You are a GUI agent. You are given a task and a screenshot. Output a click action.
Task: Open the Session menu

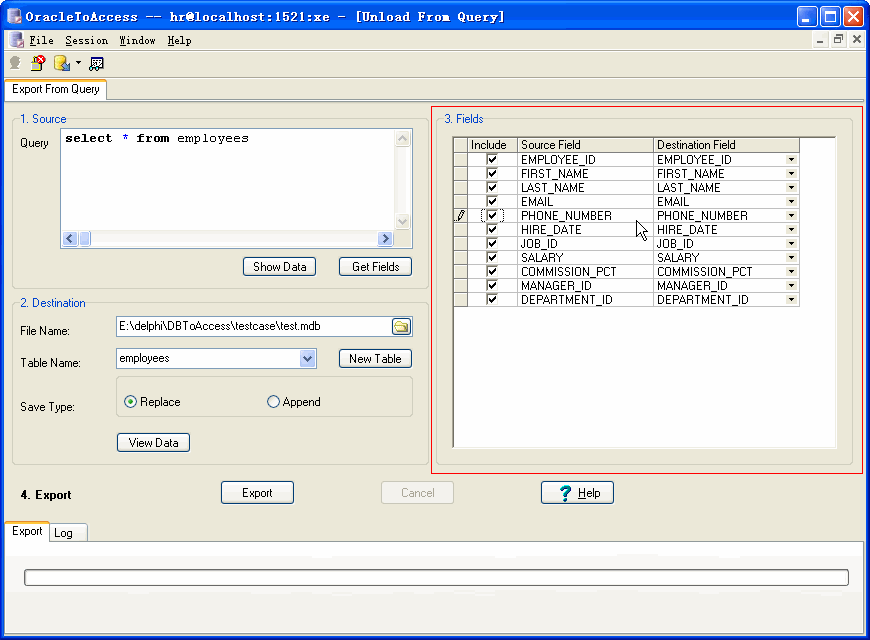pyautogui.click(x=87, y=41)
